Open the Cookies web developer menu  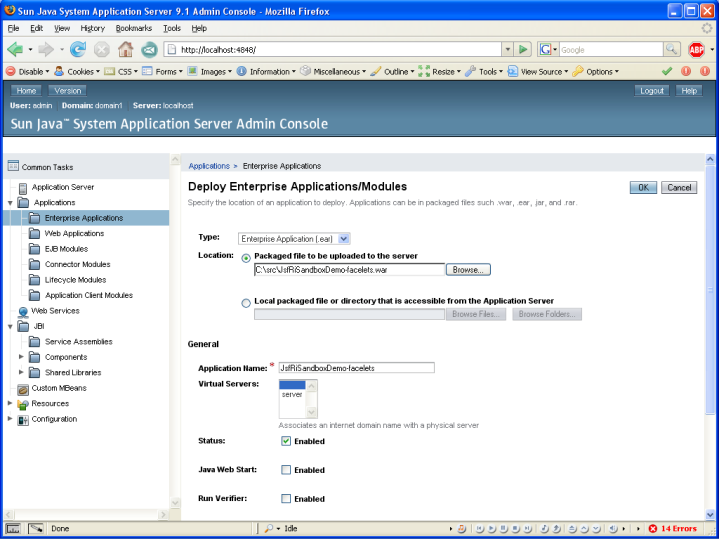point(77,72)
